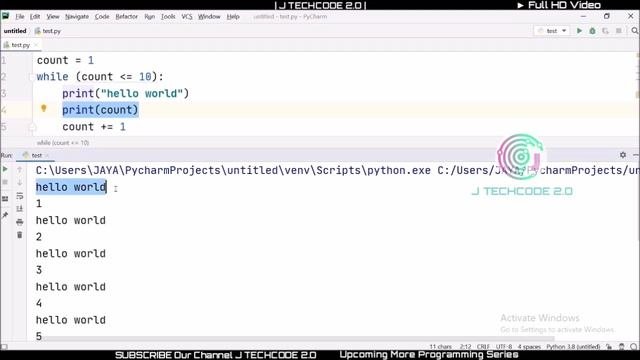Open the Python 3.8 interpreter selector
This screenshot has width=640, height=360.
[x=573, y=347]
